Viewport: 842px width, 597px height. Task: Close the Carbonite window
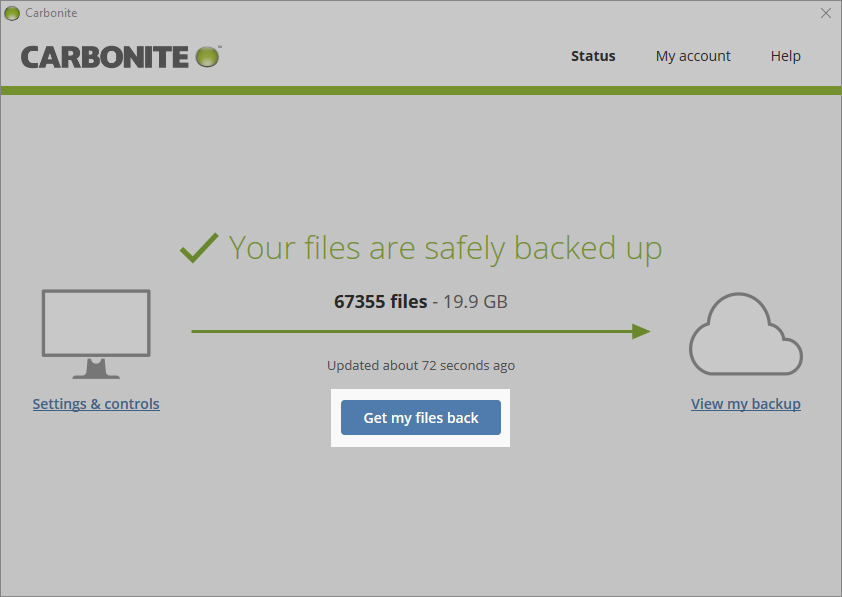pos(825,13)
